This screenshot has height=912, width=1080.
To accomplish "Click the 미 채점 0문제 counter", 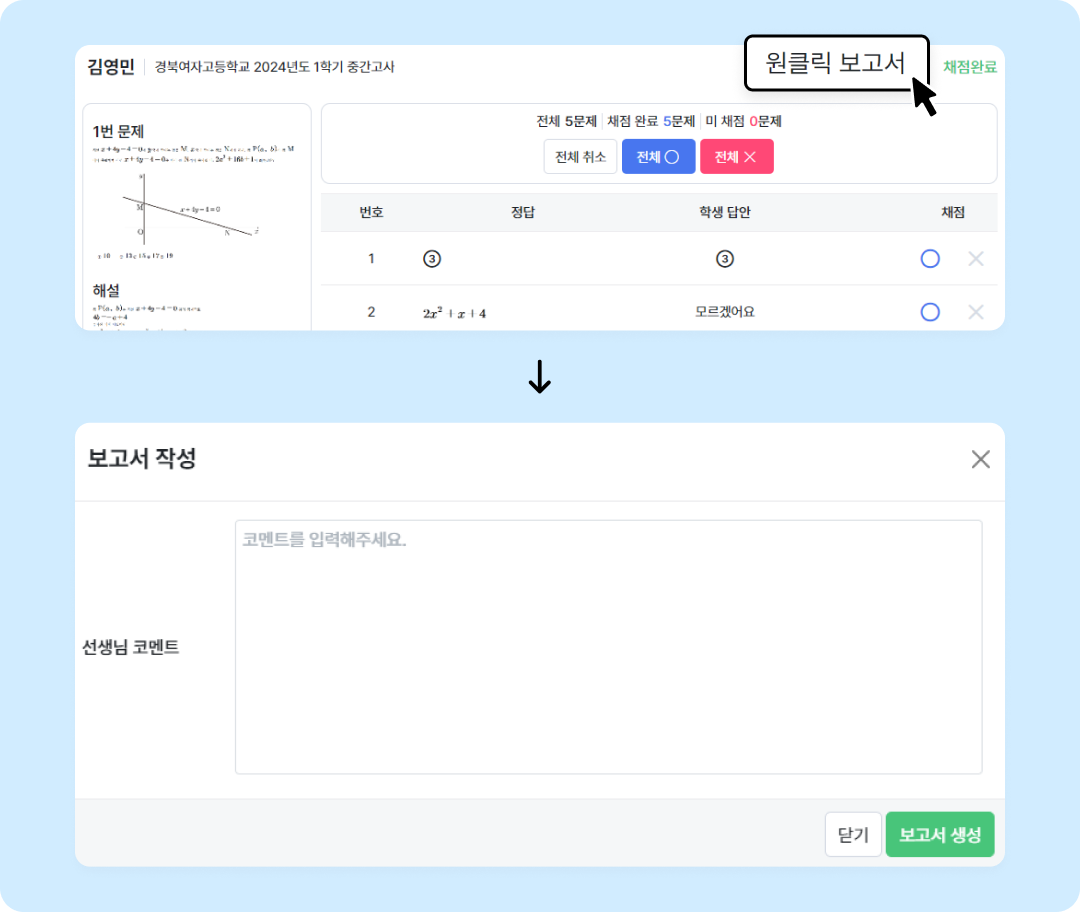I will [x=743, y=121].
